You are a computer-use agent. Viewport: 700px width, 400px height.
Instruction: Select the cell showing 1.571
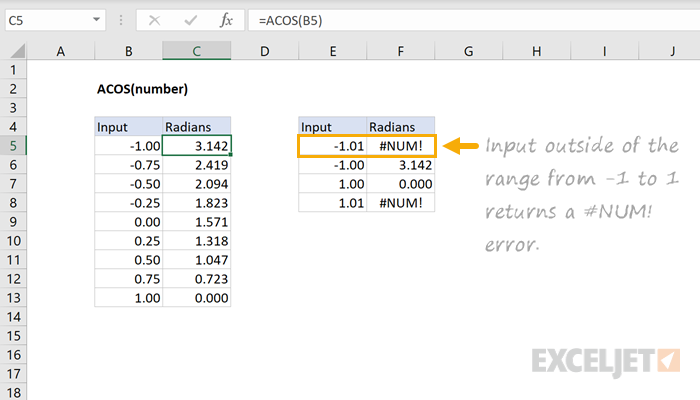tap(196, 222)
